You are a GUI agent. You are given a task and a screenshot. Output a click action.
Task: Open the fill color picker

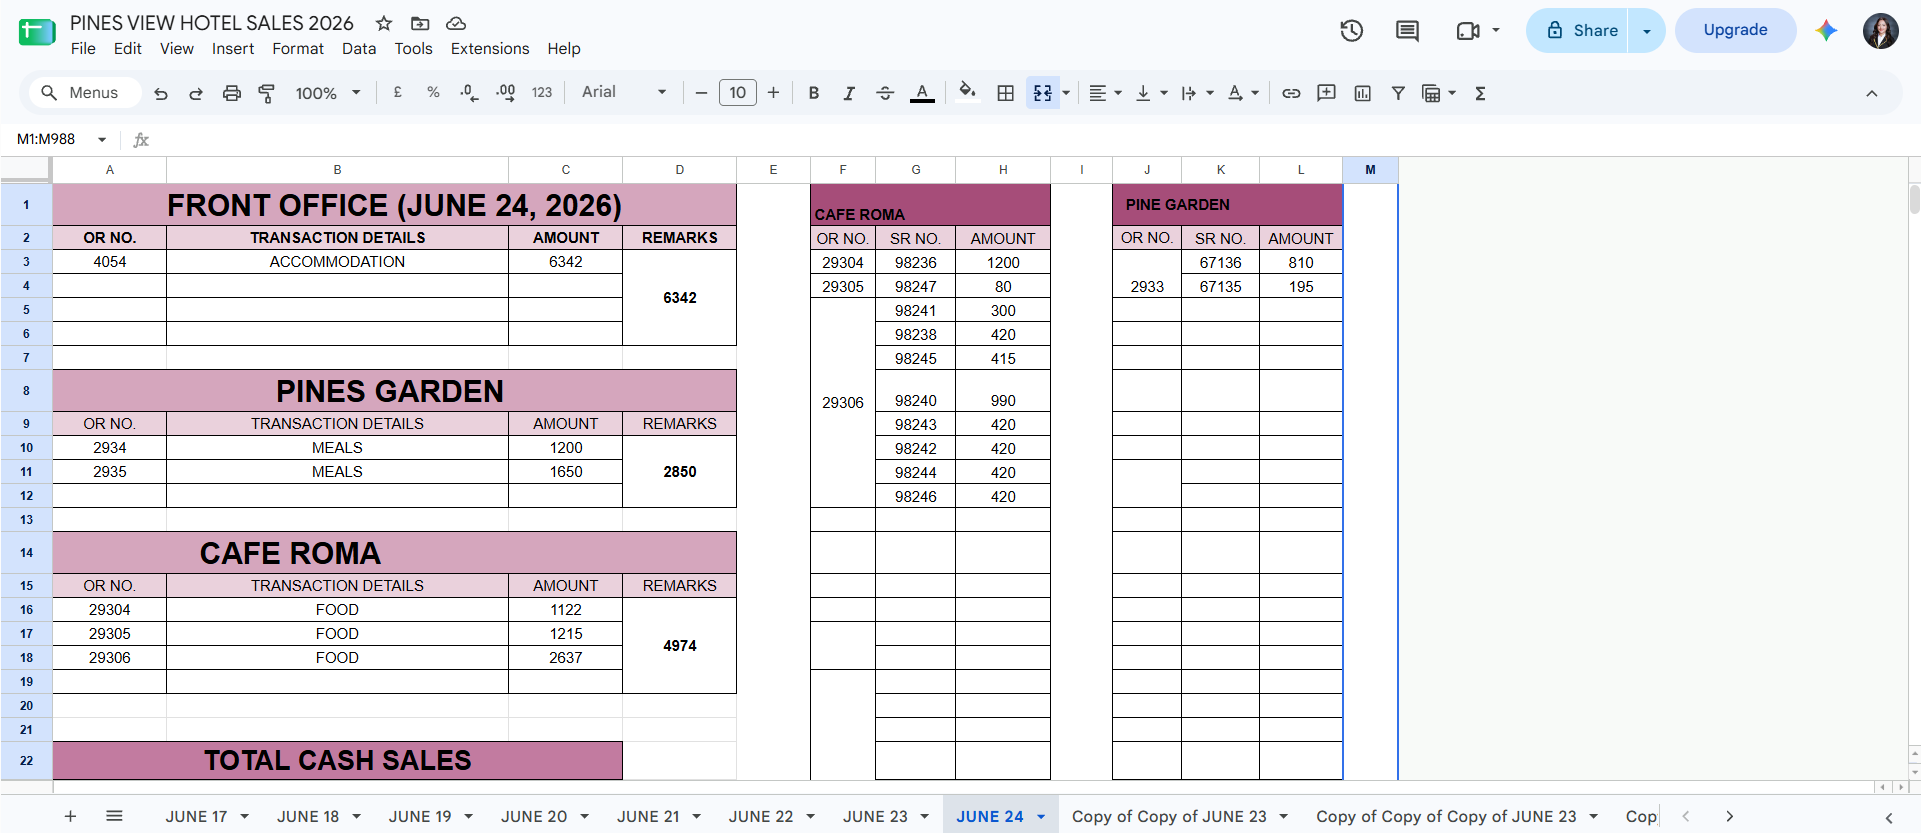(x=967, y=93)
